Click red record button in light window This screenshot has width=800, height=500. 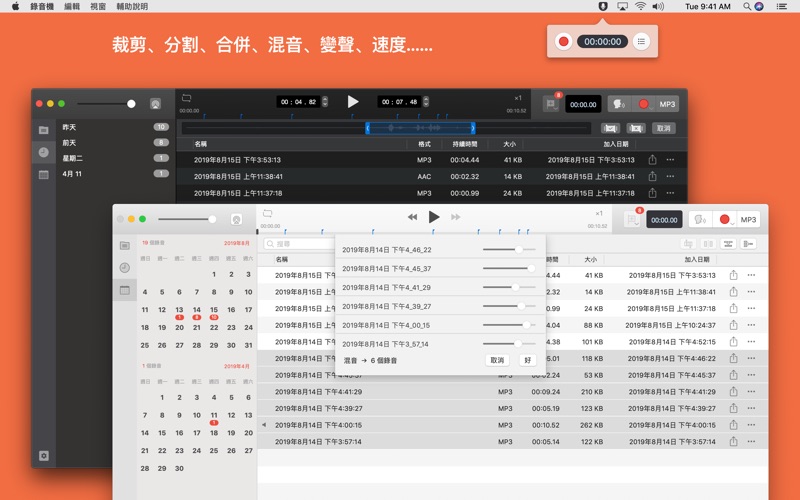click(724, 219)
